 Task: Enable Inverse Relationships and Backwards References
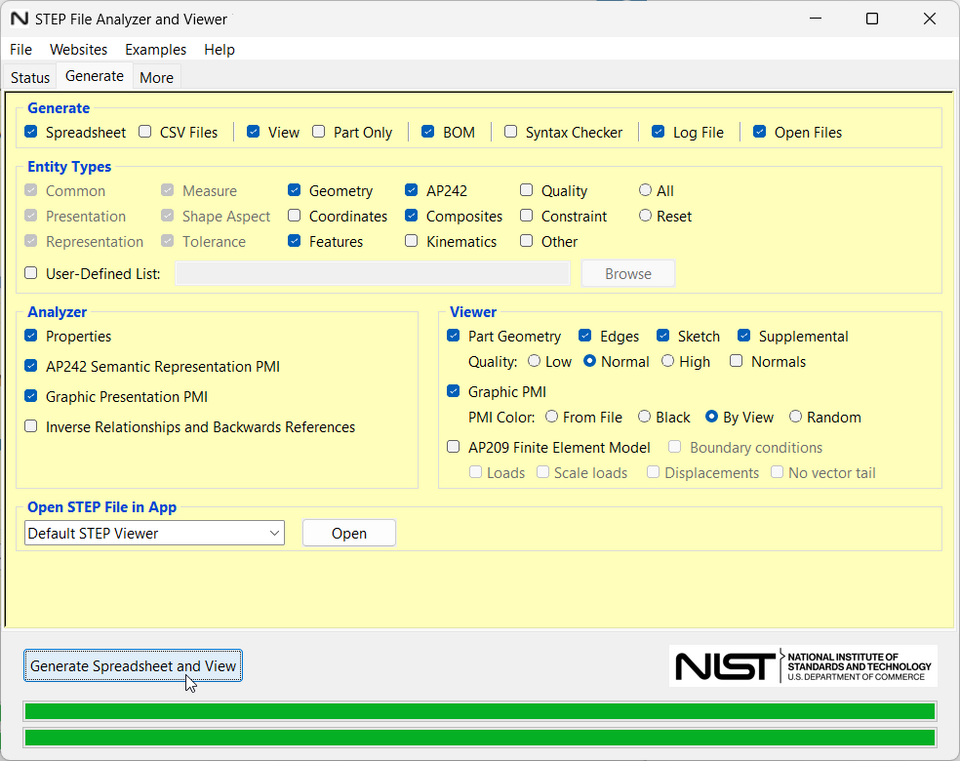click(x=30, y=426)
